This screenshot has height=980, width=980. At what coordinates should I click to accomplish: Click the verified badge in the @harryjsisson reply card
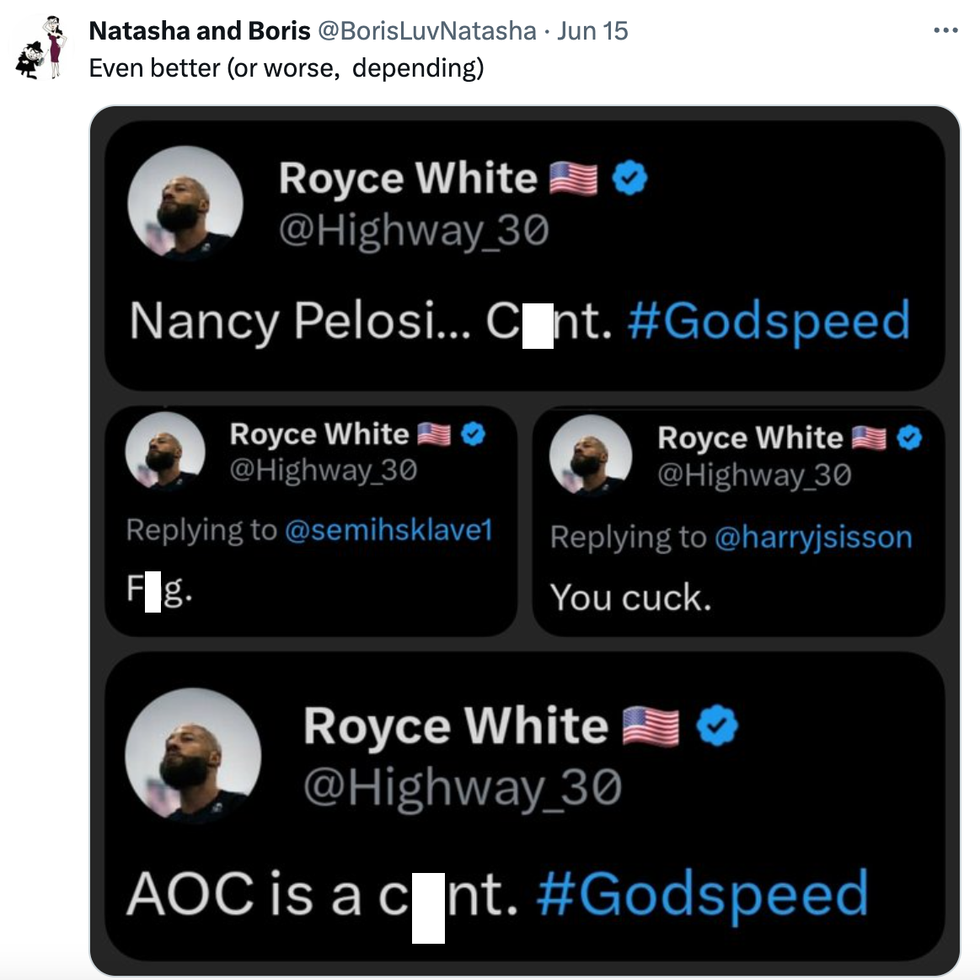[x=909, y=438]
